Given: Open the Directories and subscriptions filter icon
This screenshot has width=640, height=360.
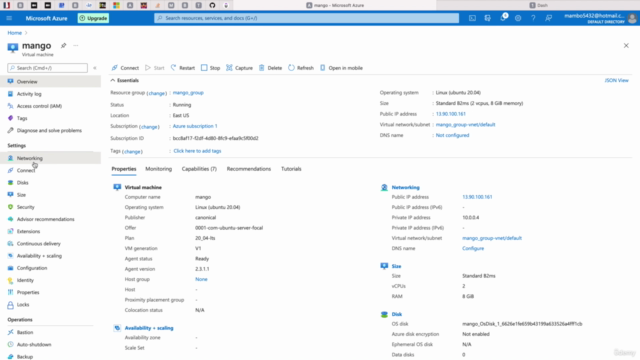Looking at the screenshot, I should pos(487,18).
